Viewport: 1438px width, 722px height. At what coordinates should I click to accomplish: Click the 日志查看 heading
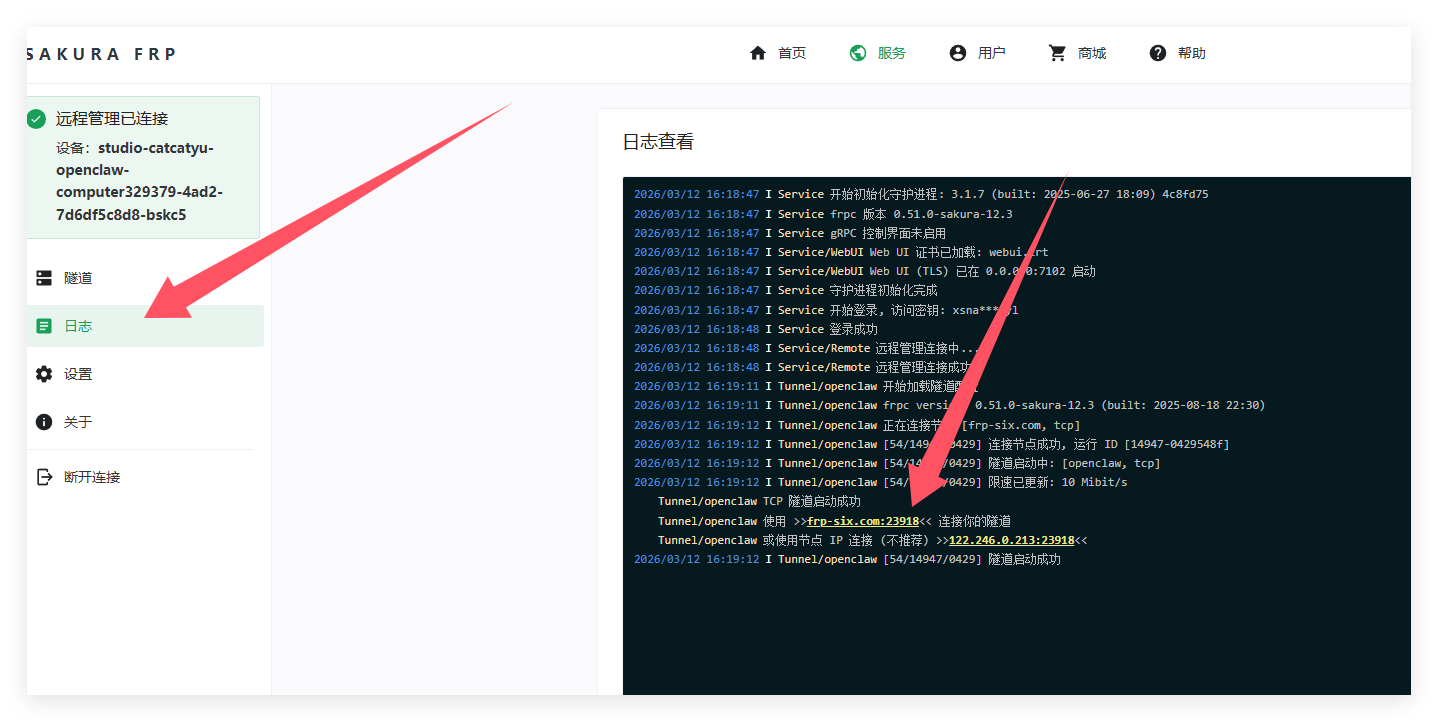658,142
